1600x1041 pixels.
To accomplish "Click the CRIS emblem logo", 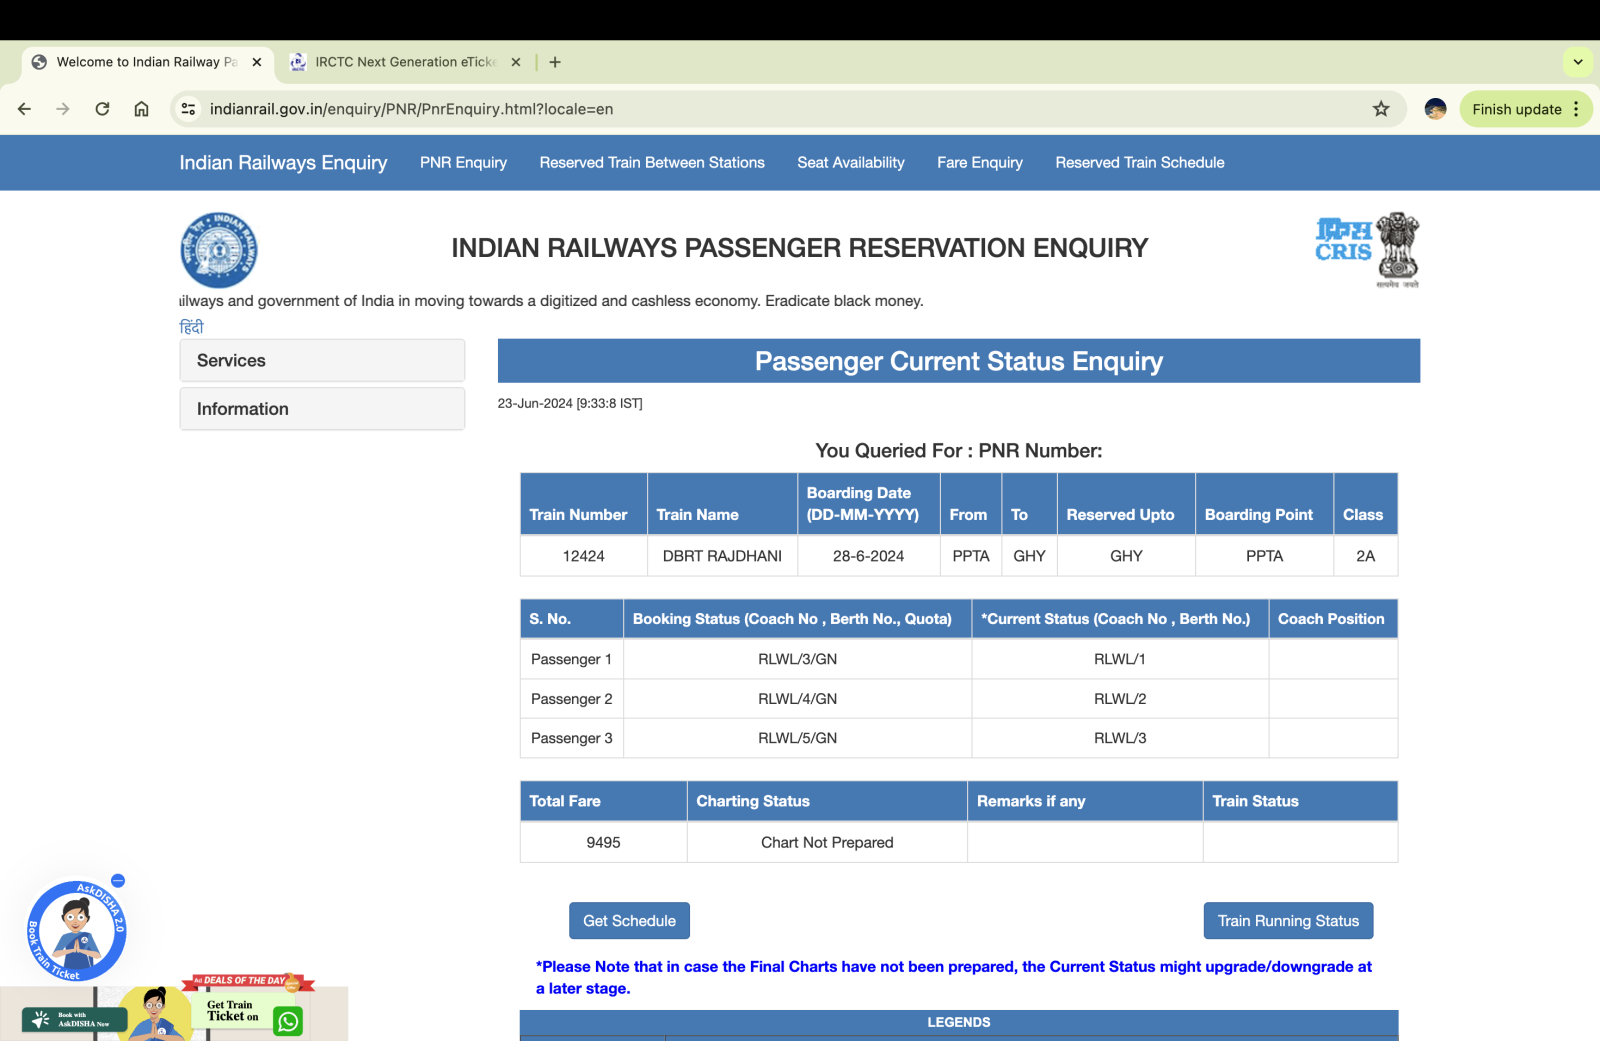I will tap(1367, 250).
